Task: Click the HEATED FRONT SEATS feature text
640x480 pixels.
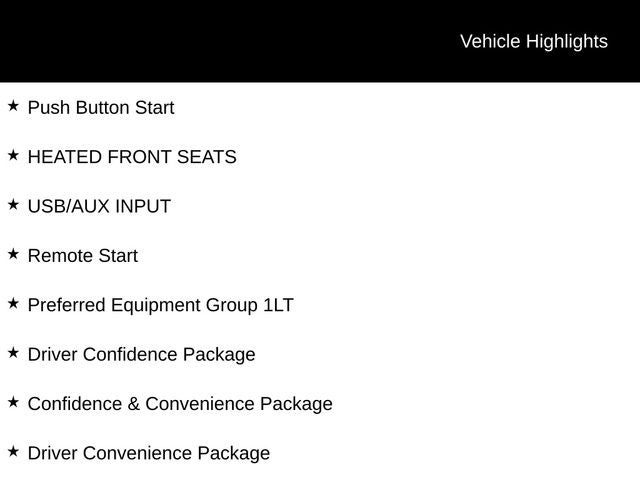Action: pos(132,157)
